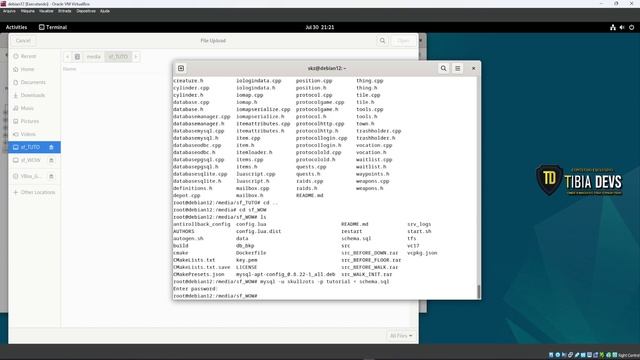Open the Terminal app menu in top bar
This screenshot has width=640, height=360.
coord(53,27)
